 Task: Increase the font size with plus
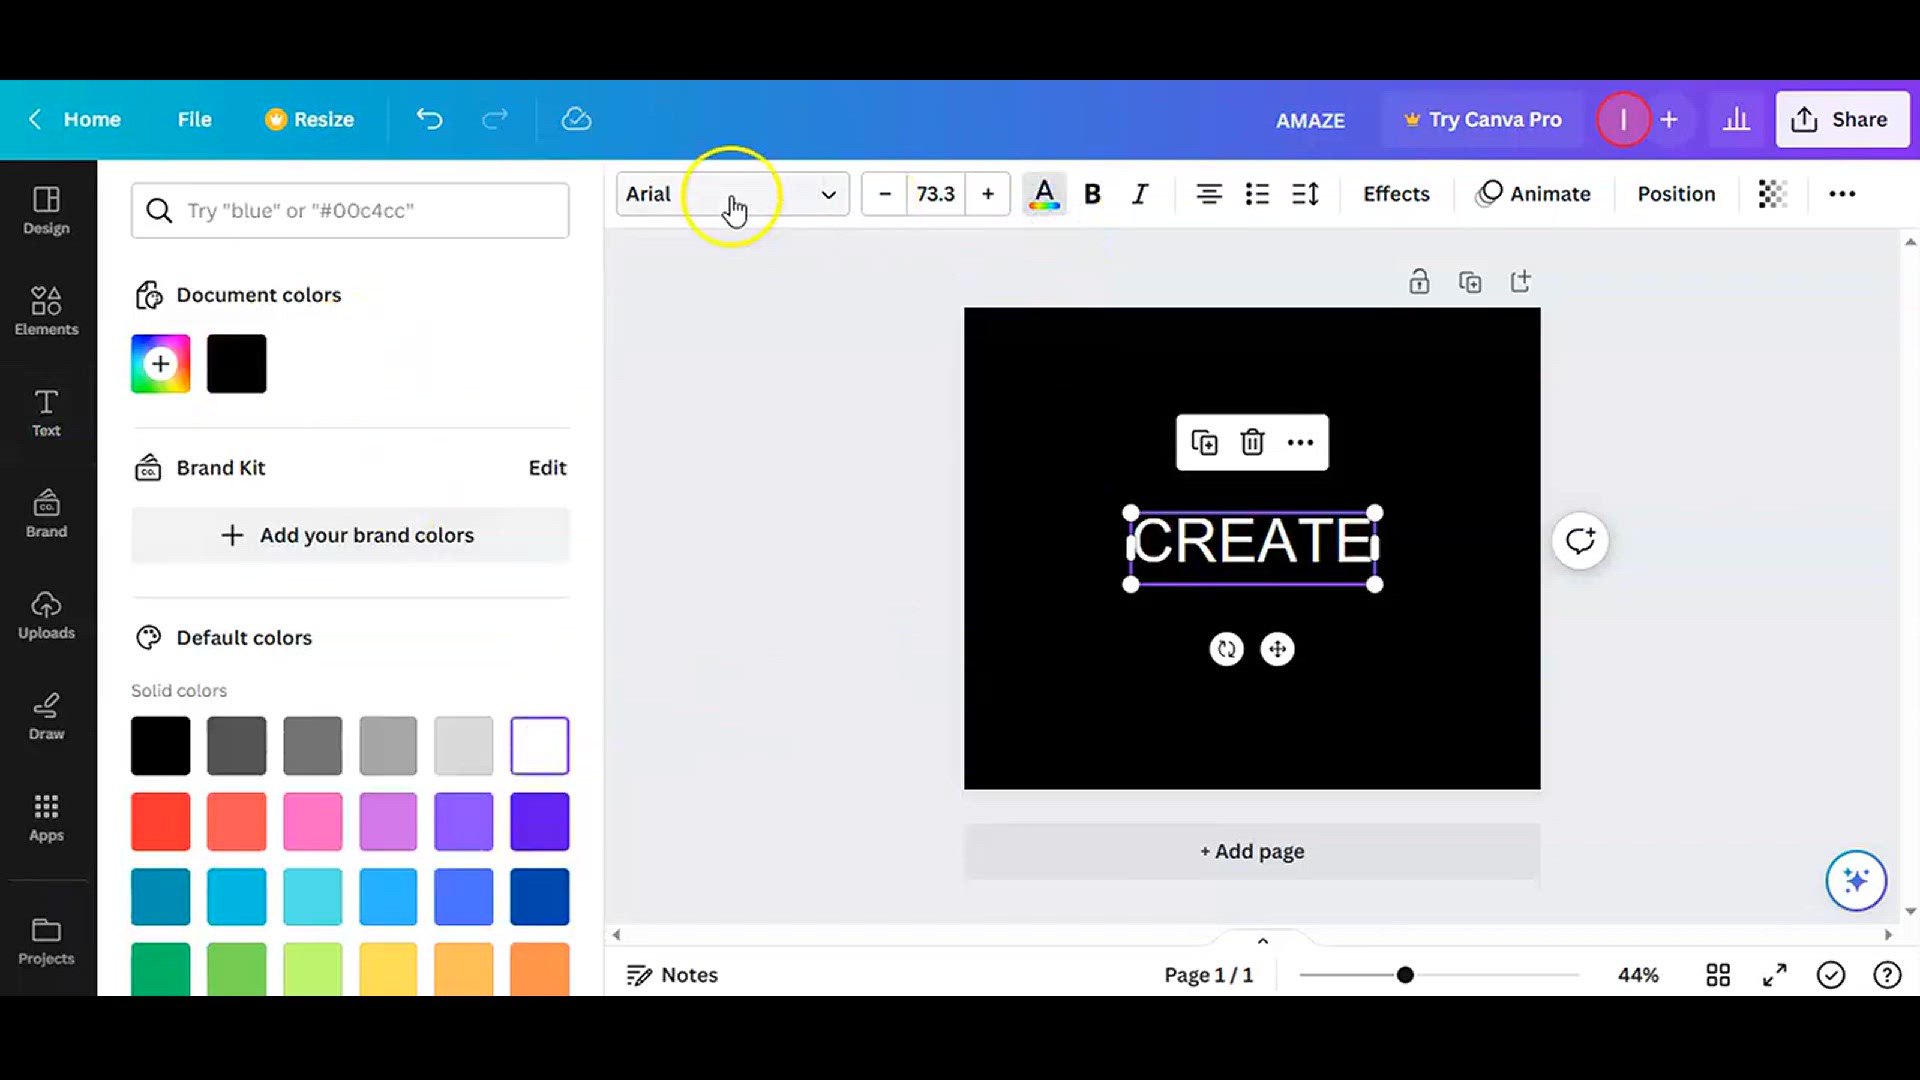(988, 194)
